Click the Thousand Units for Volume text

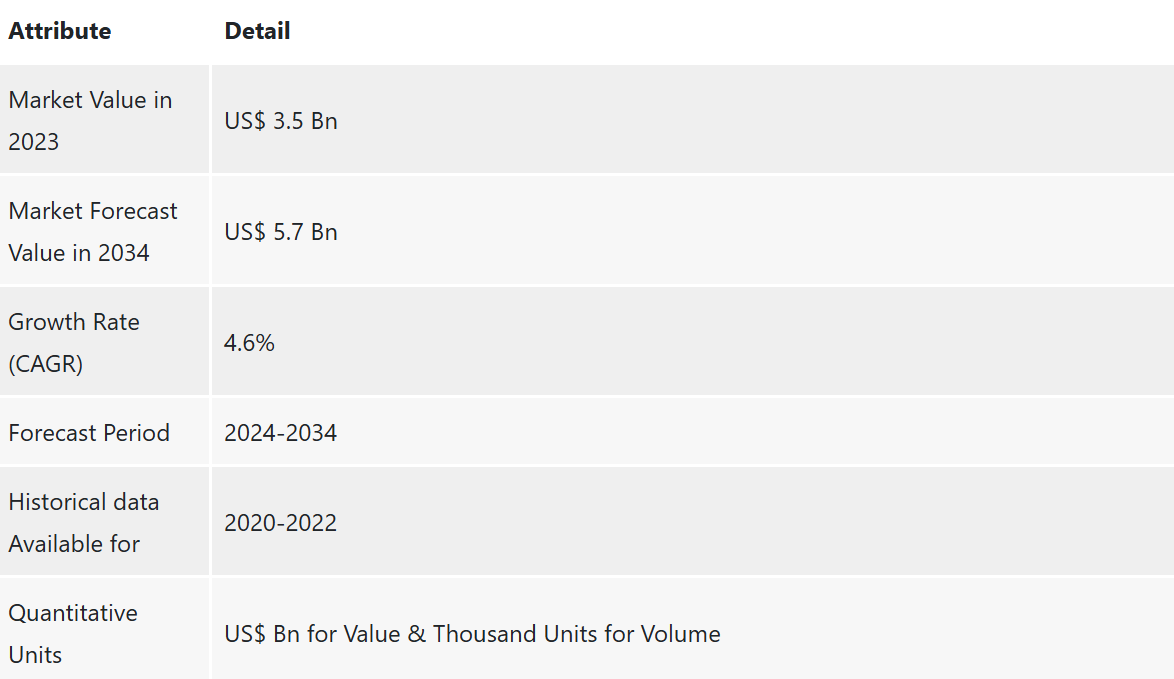577,634
